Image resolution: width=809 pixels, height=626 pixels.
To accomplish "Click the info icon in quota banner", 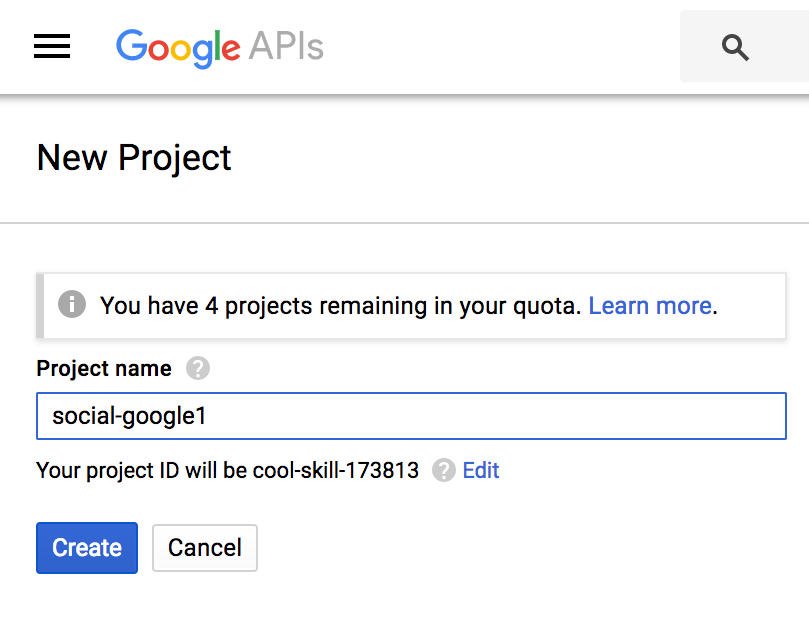I will pyautogui.click(x=72, y=304).
